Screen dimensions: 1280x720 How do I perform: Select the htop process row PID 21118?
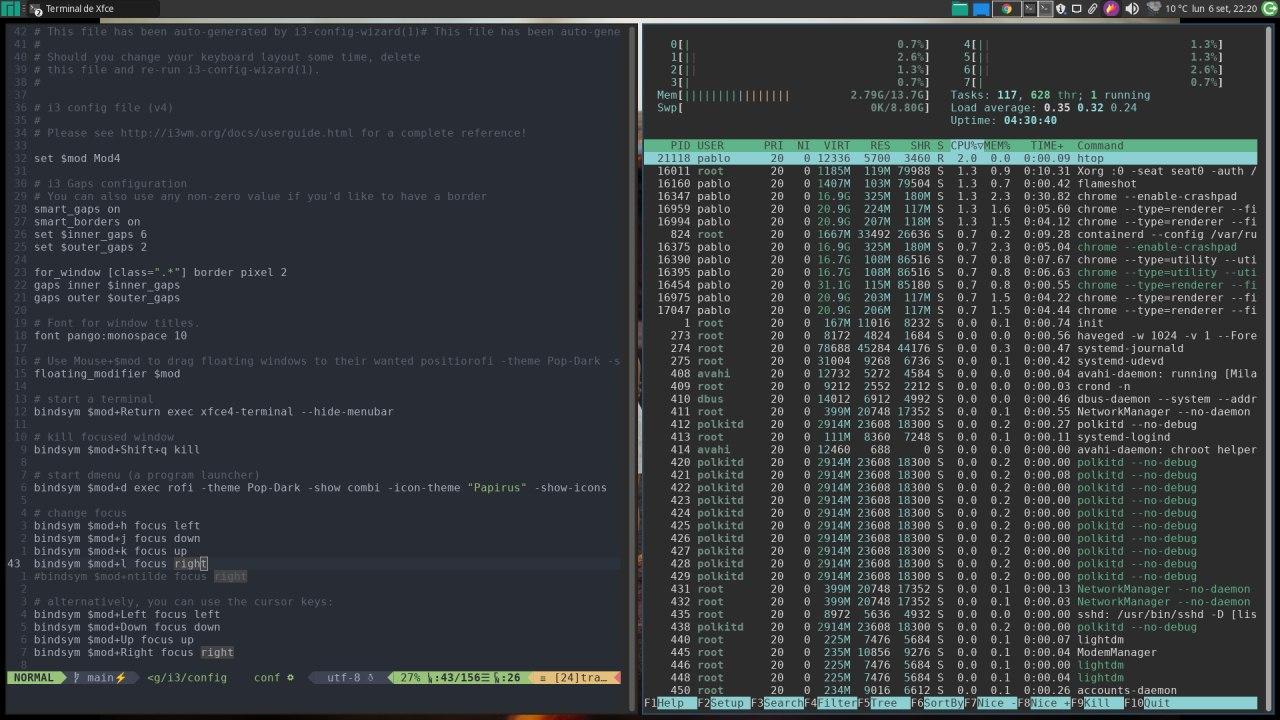pos(950,158)
